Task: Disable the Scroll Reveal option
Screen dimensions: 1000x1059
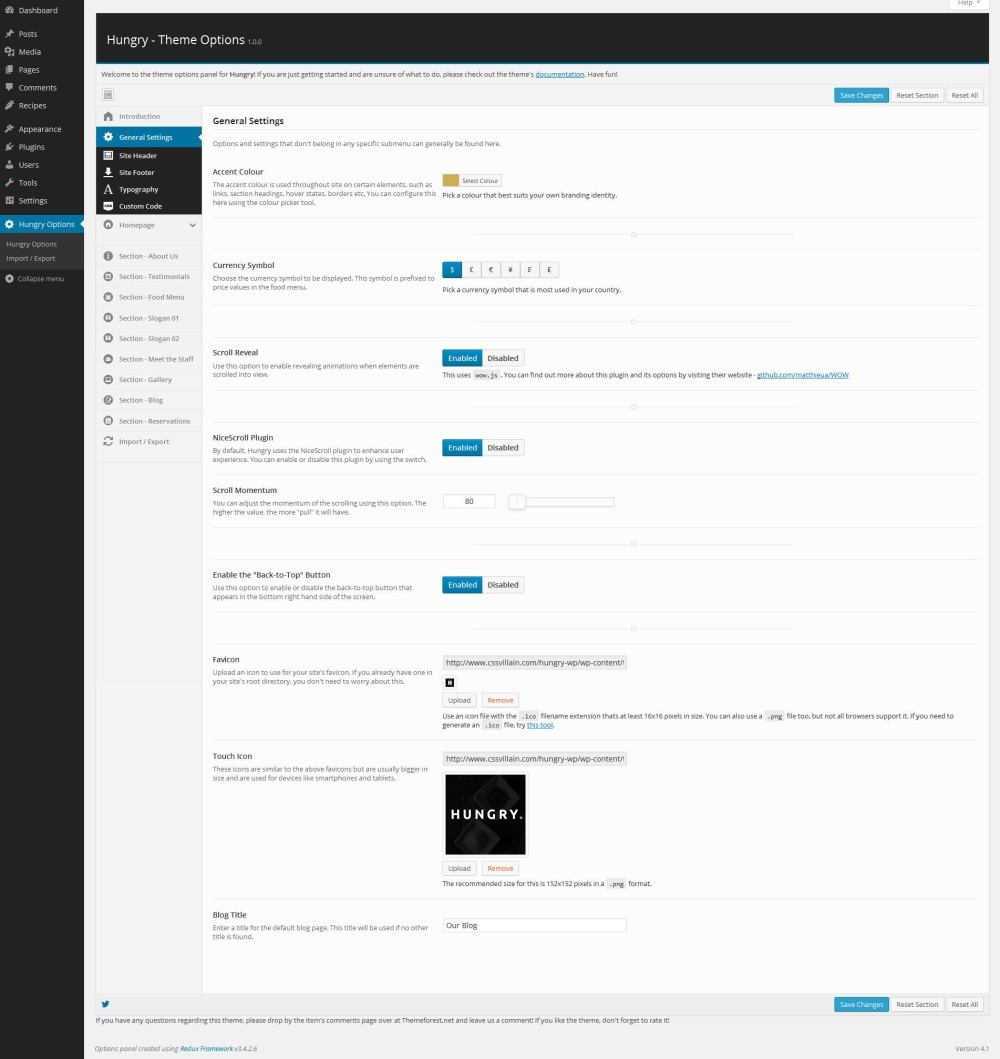Action: click(x=503, y=358)
